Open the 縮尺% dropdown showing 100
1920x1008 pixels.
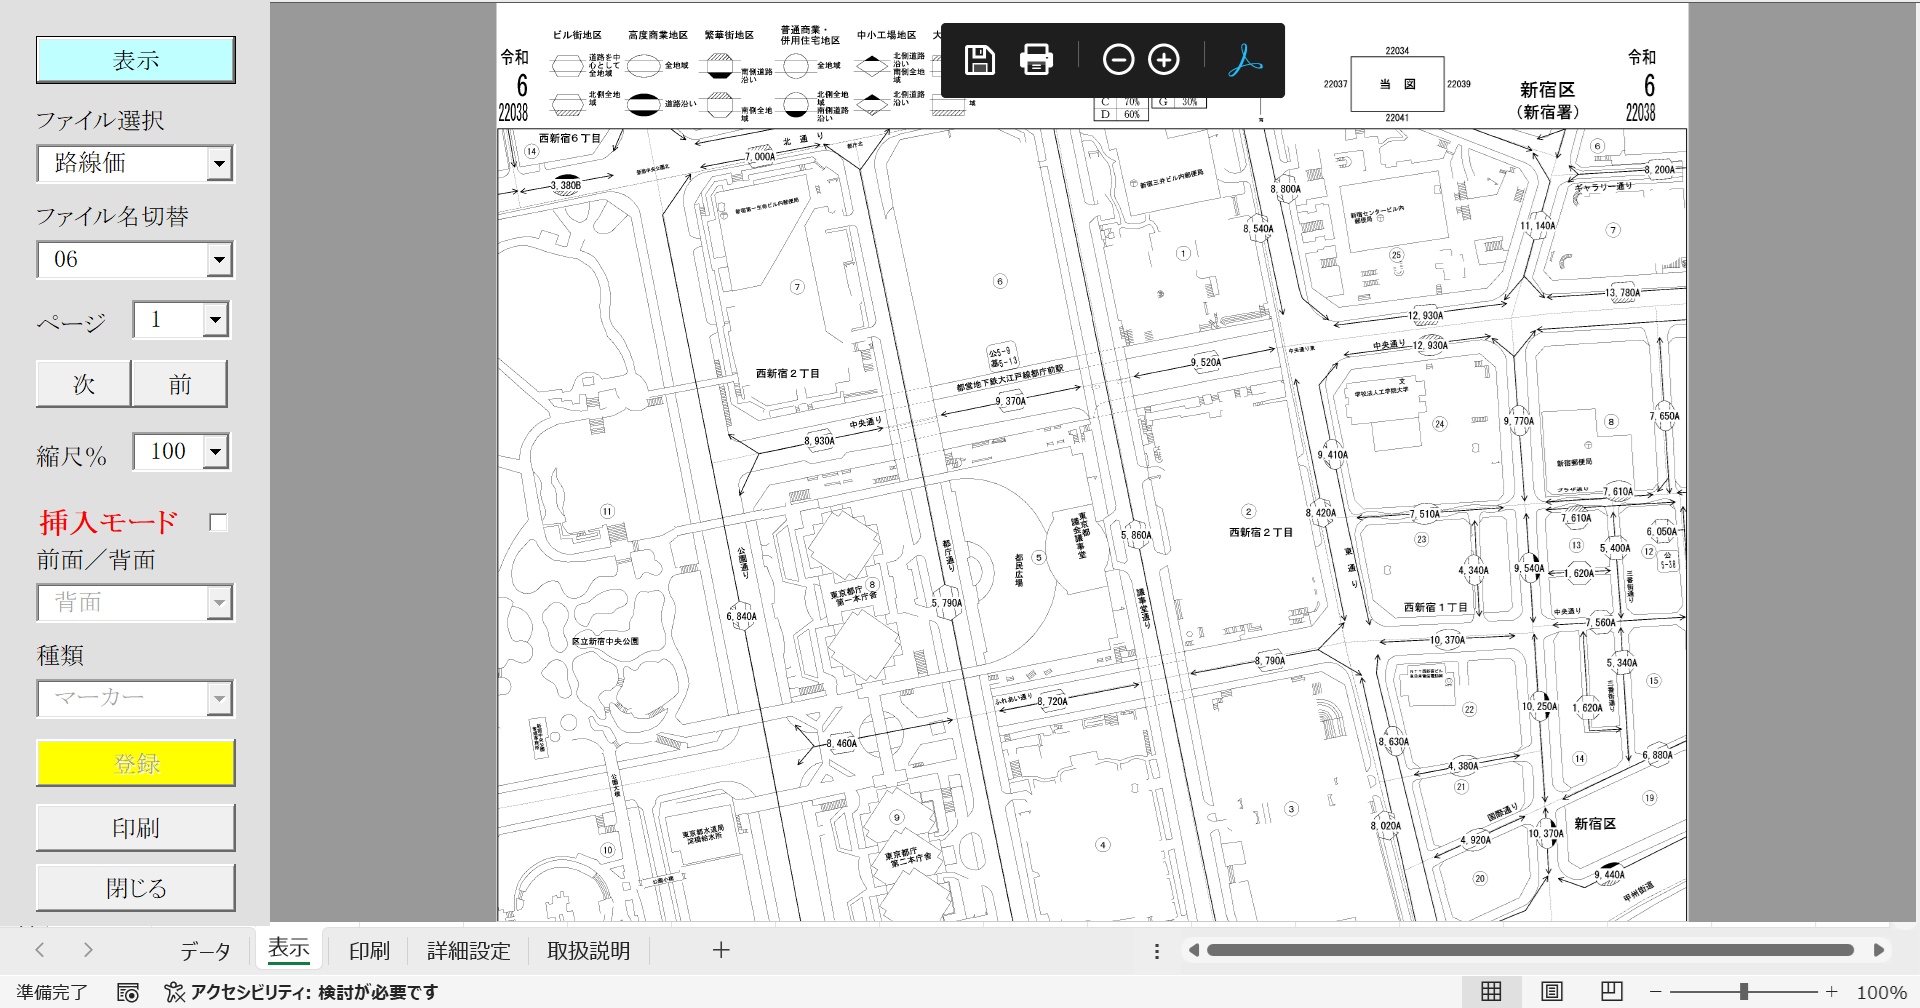[x=215, y=452]
